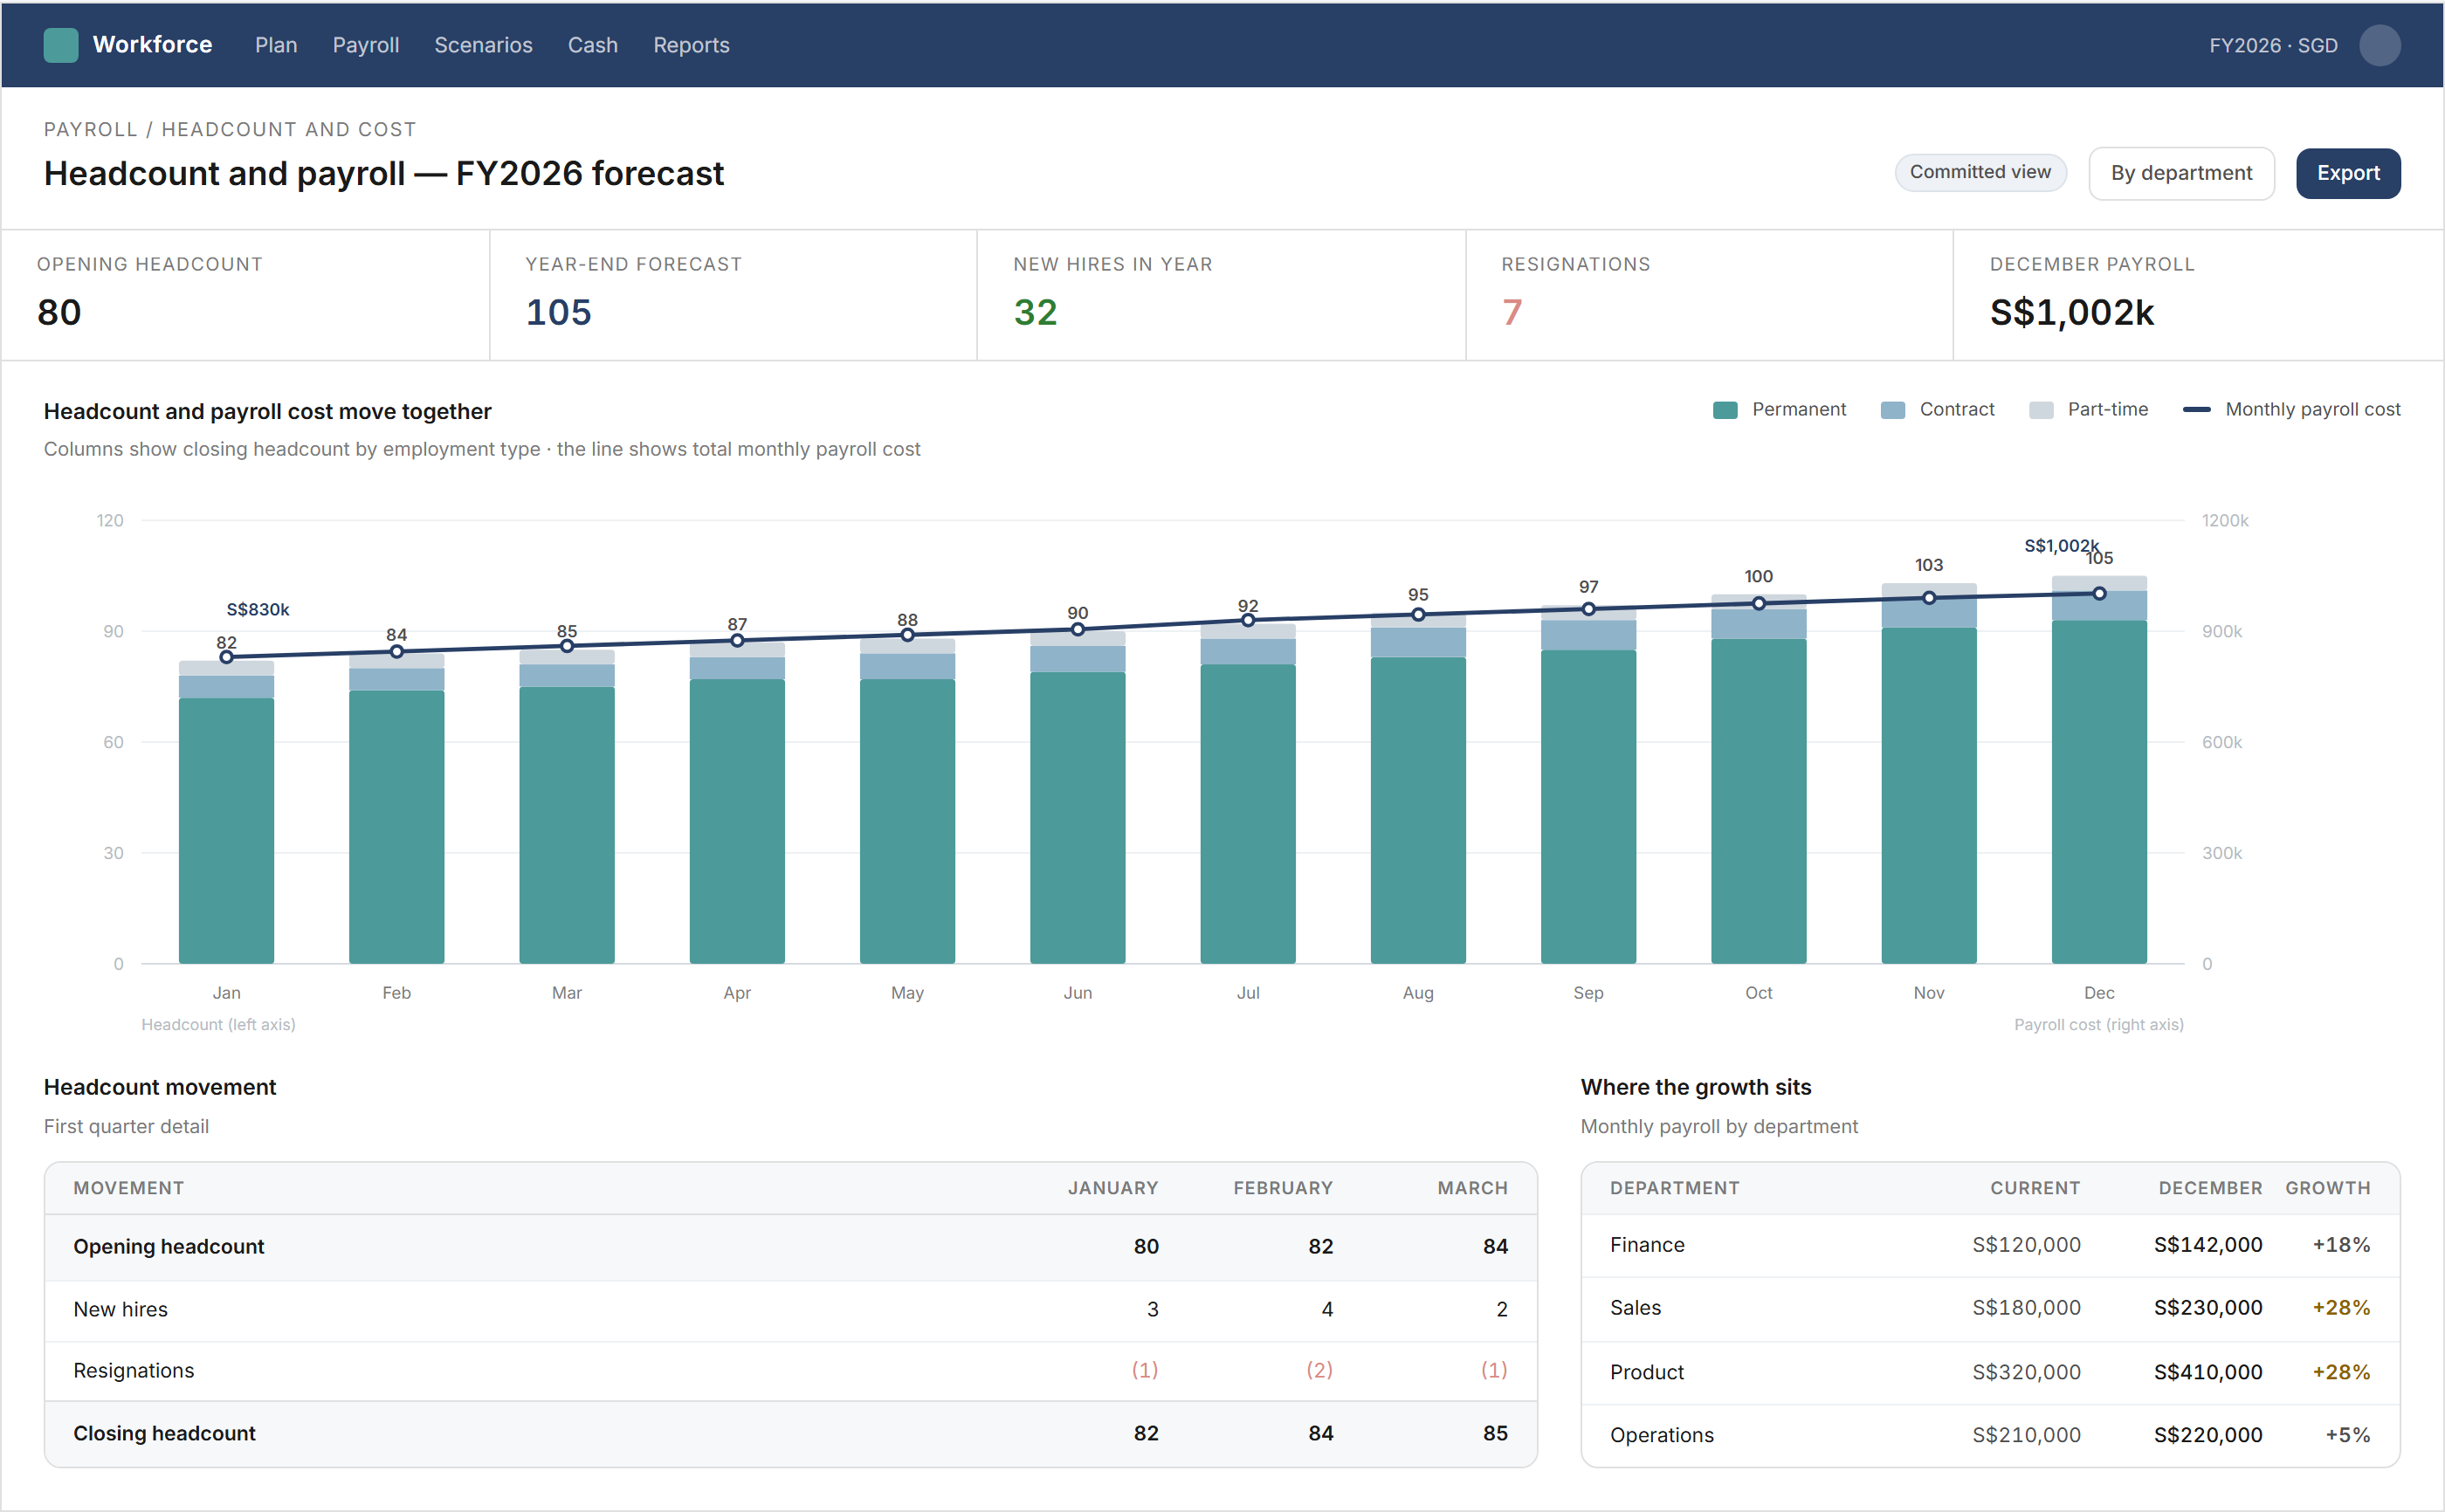Click the MOVEMENT column header
The image size is (2445, 1512).
(x=129, y=1188)
